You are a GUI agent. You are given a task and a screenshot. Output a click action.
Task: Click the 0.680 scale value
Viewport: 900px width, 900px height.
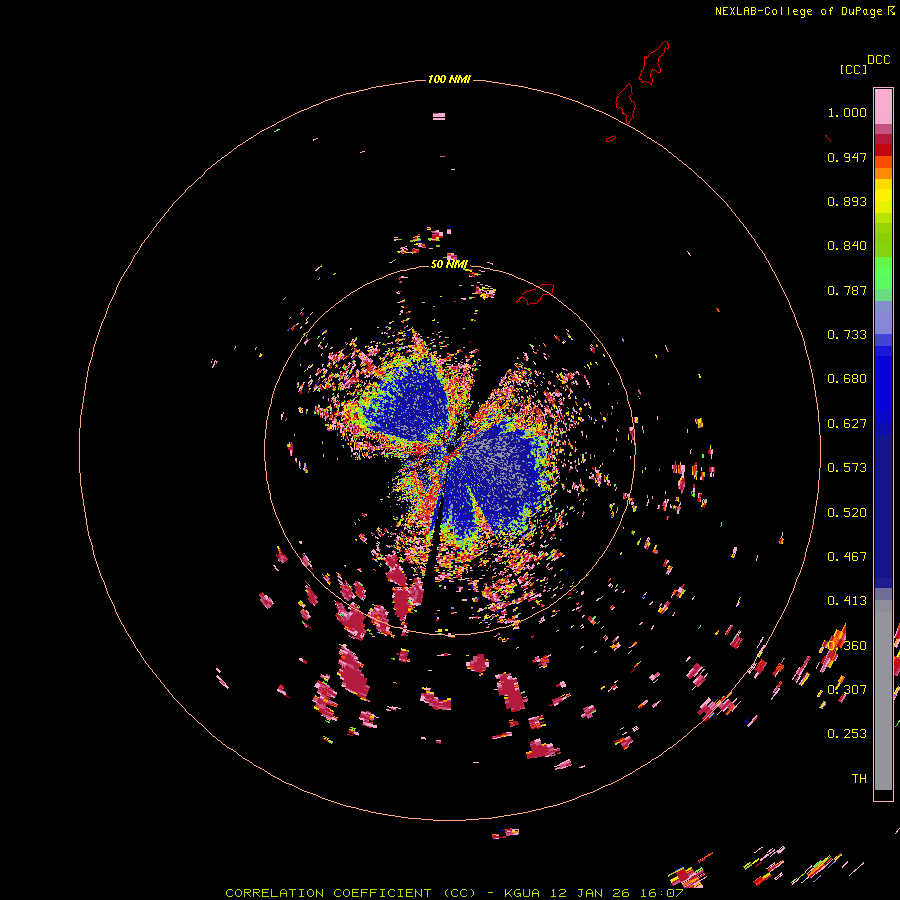(847, 379)
